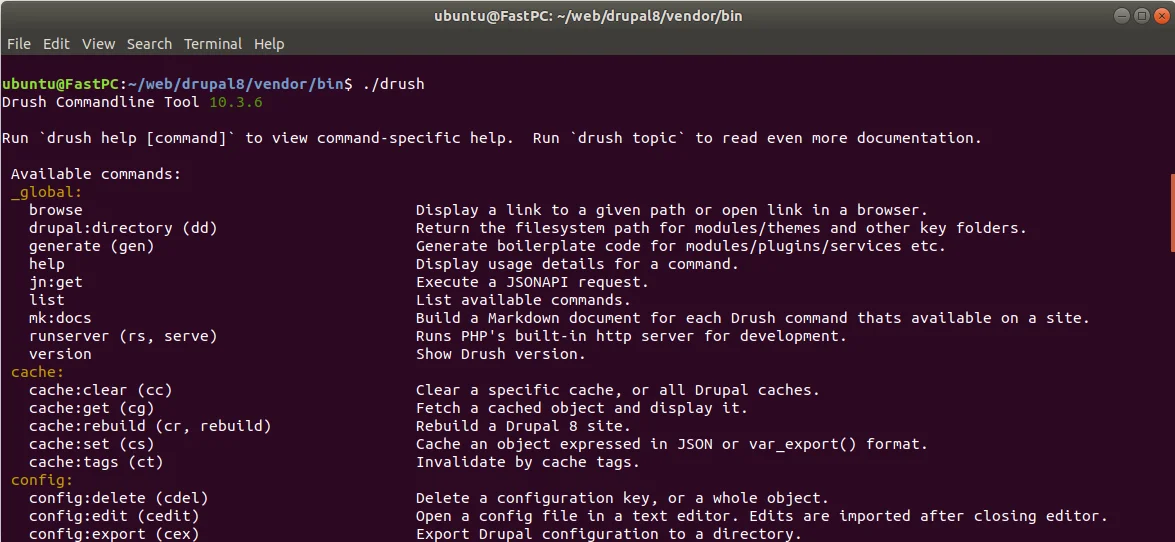Click the config:delete (cdel) command
The image size is (1175, 542).
point(118,498)
